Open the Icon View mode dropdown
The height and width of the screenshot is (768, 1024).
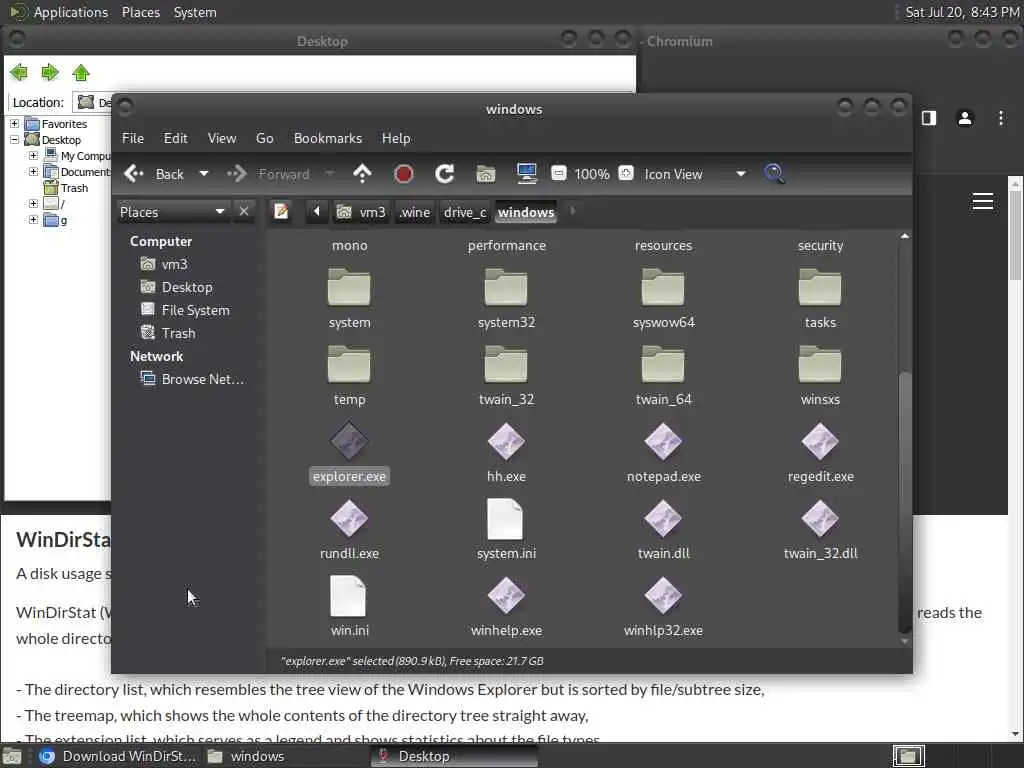[x=695, y=174]
